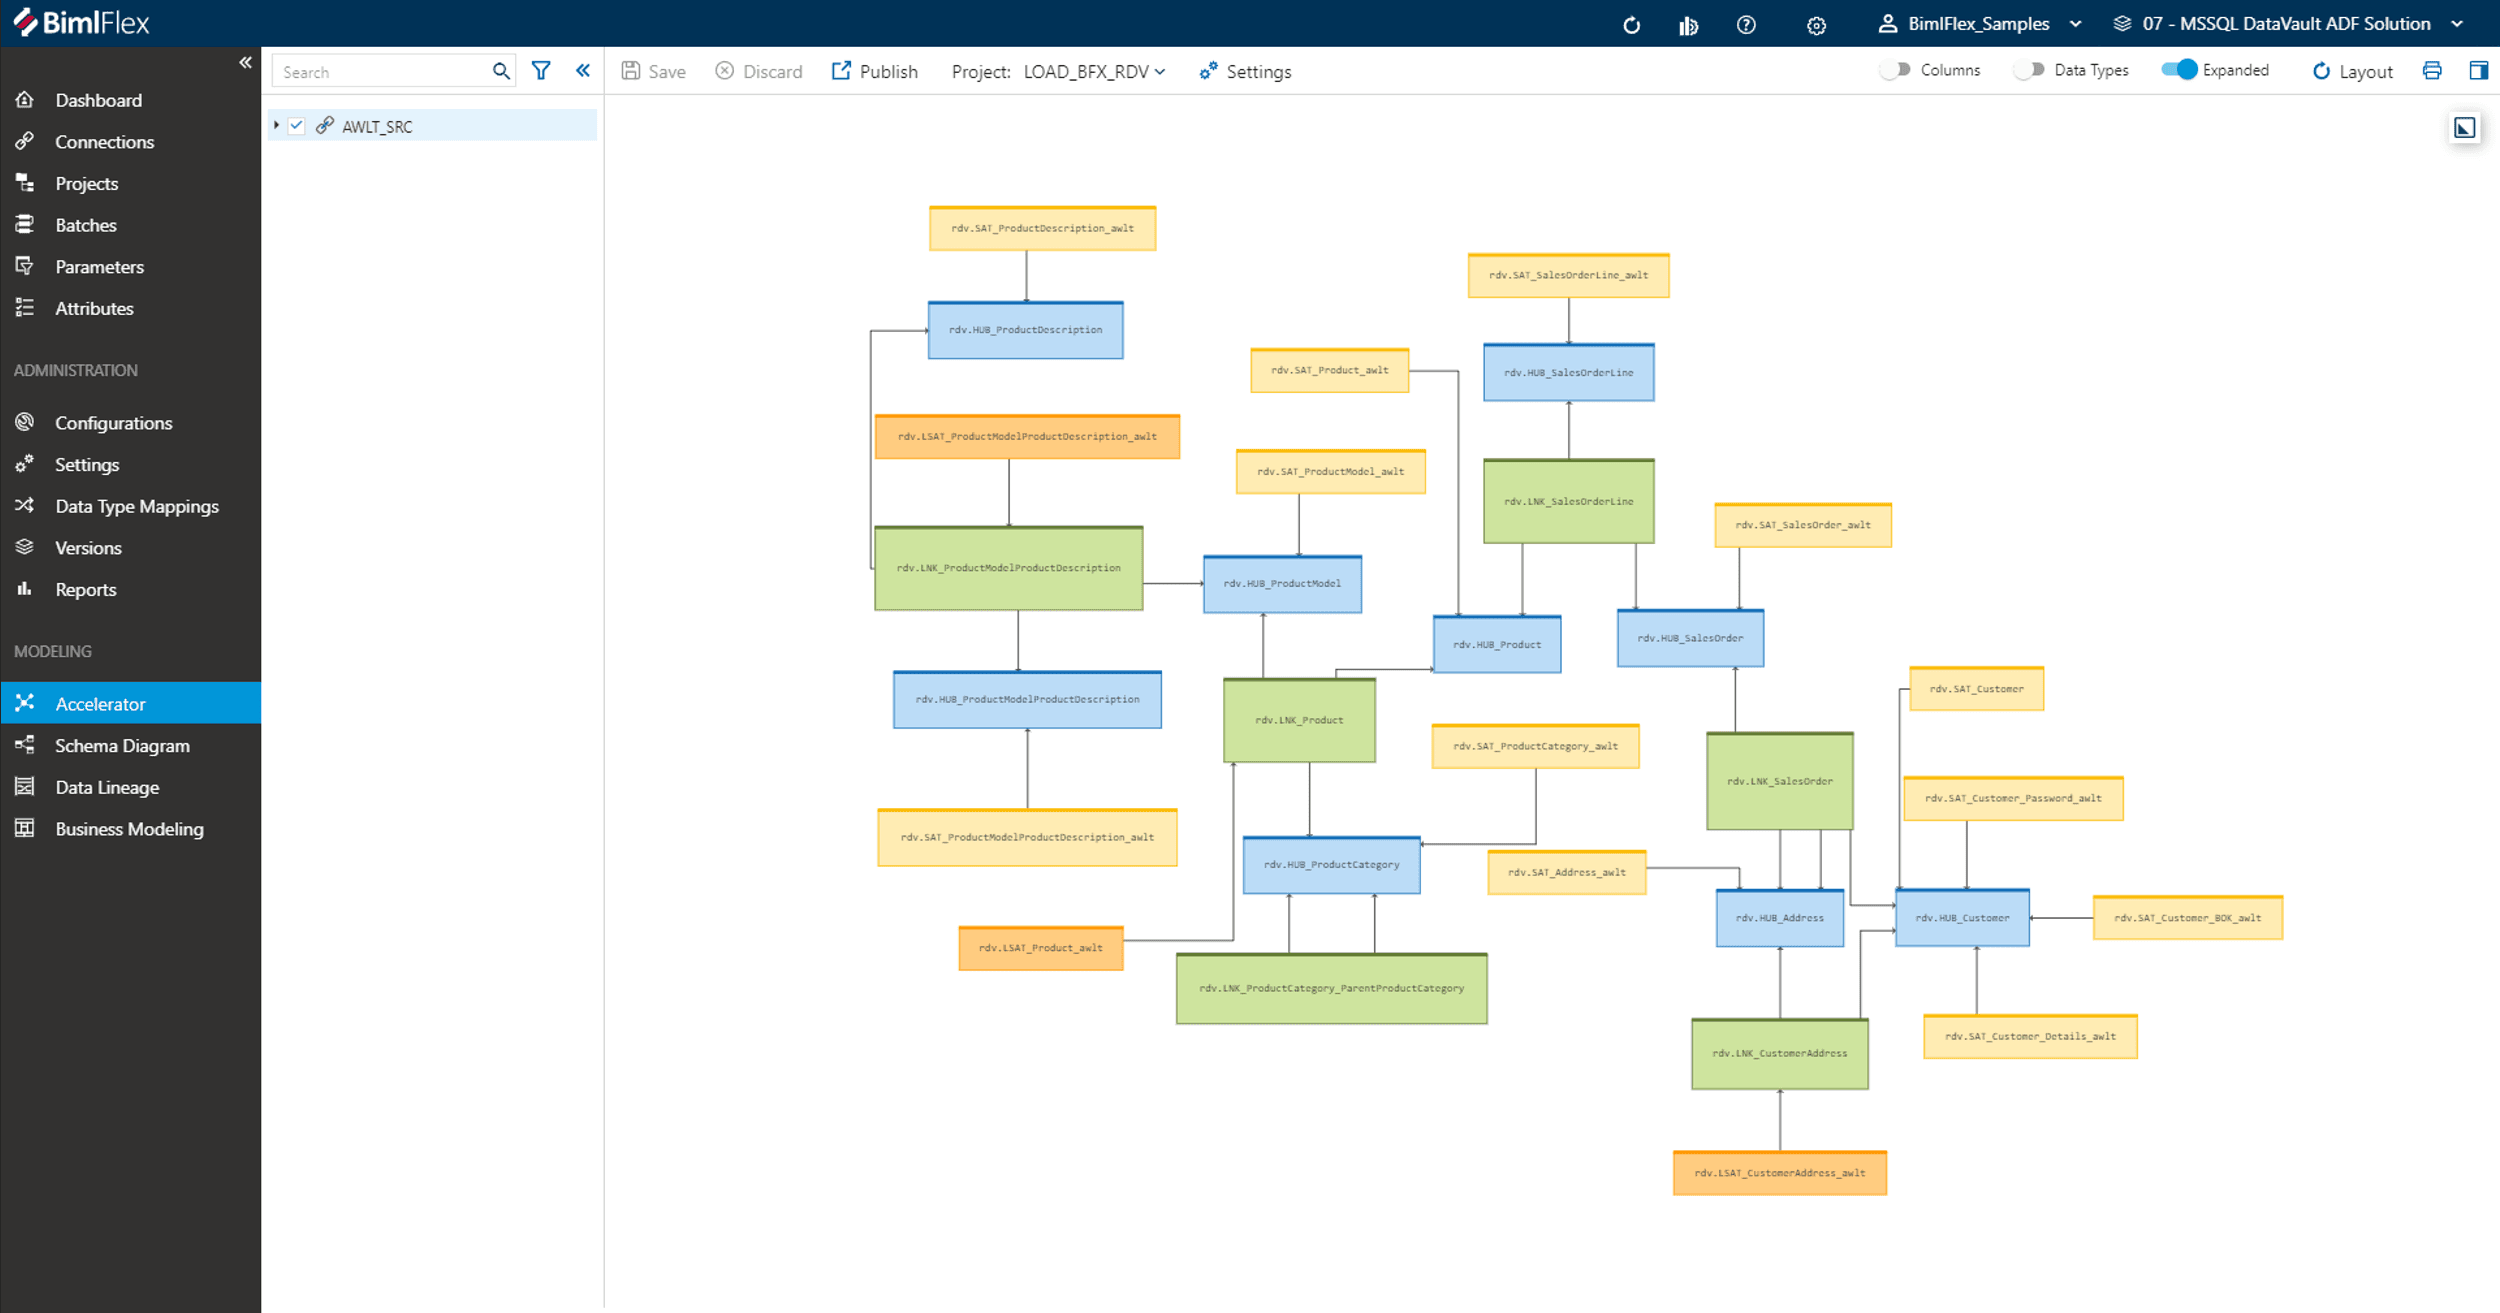Image resolution: width=2500 pixels, height=1313 pixels.
Task: Uncheck the AWLT_SRC checkbox
Action: coord(297,126)
